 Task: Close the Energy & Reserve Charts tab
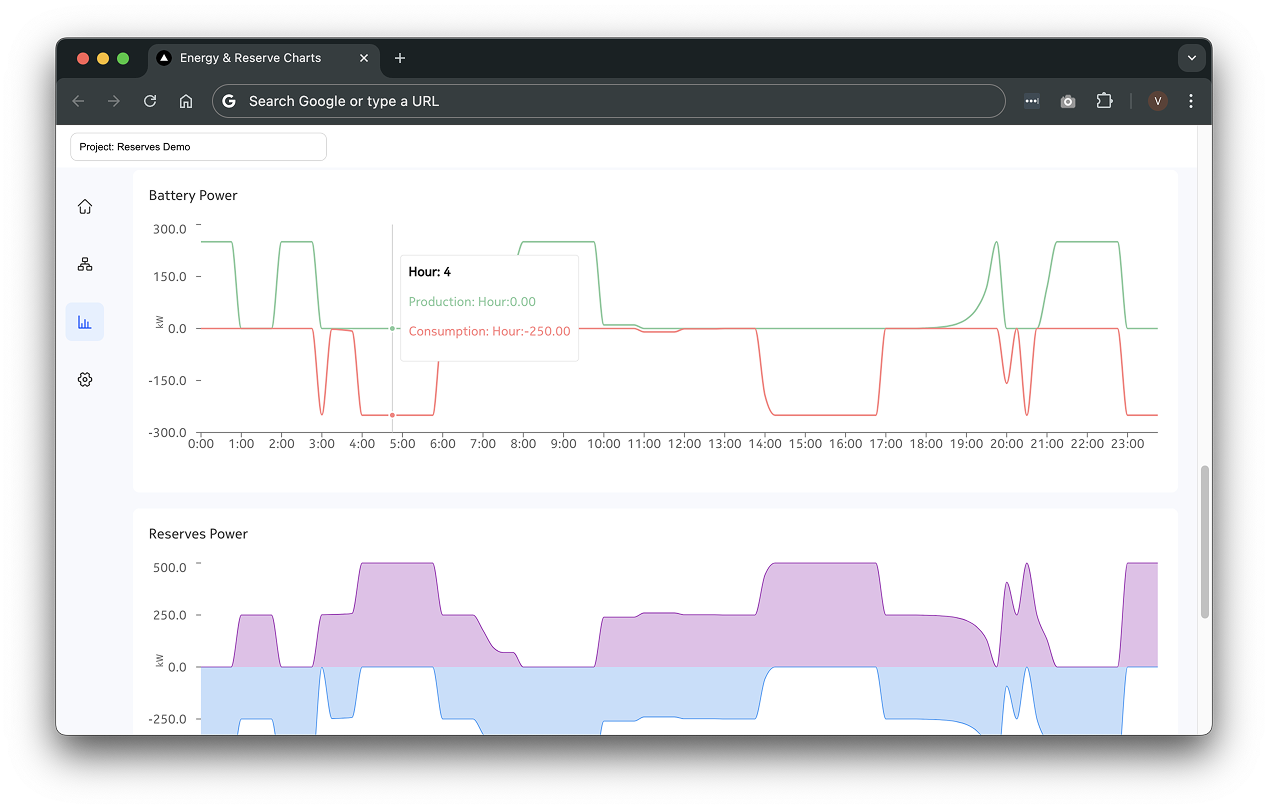tap(364, 58)
